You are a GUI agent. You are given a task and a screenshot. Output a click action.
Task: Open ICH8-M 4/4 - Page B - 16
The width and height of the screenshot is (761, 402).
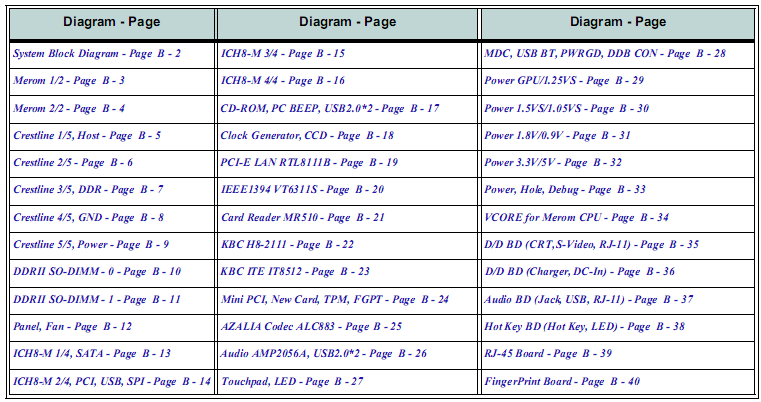click(283, 81)
